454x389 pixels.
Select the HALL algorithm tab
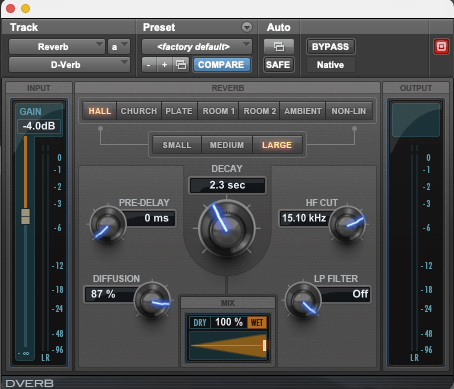pyautogui.click(x=100, y=111)
